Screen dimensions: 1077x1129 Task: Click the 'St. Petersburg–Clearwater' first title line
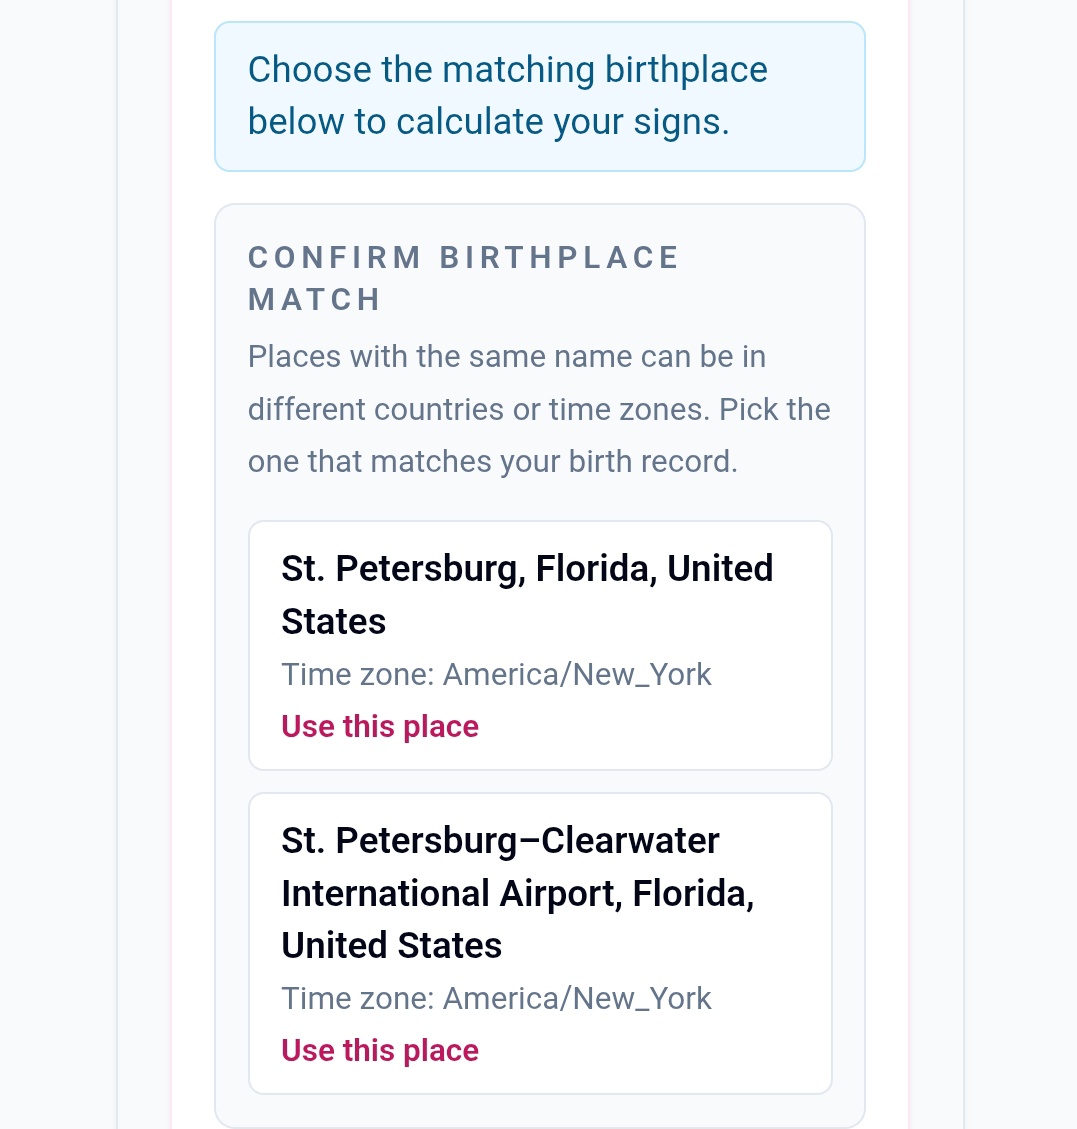pos(500,840)
